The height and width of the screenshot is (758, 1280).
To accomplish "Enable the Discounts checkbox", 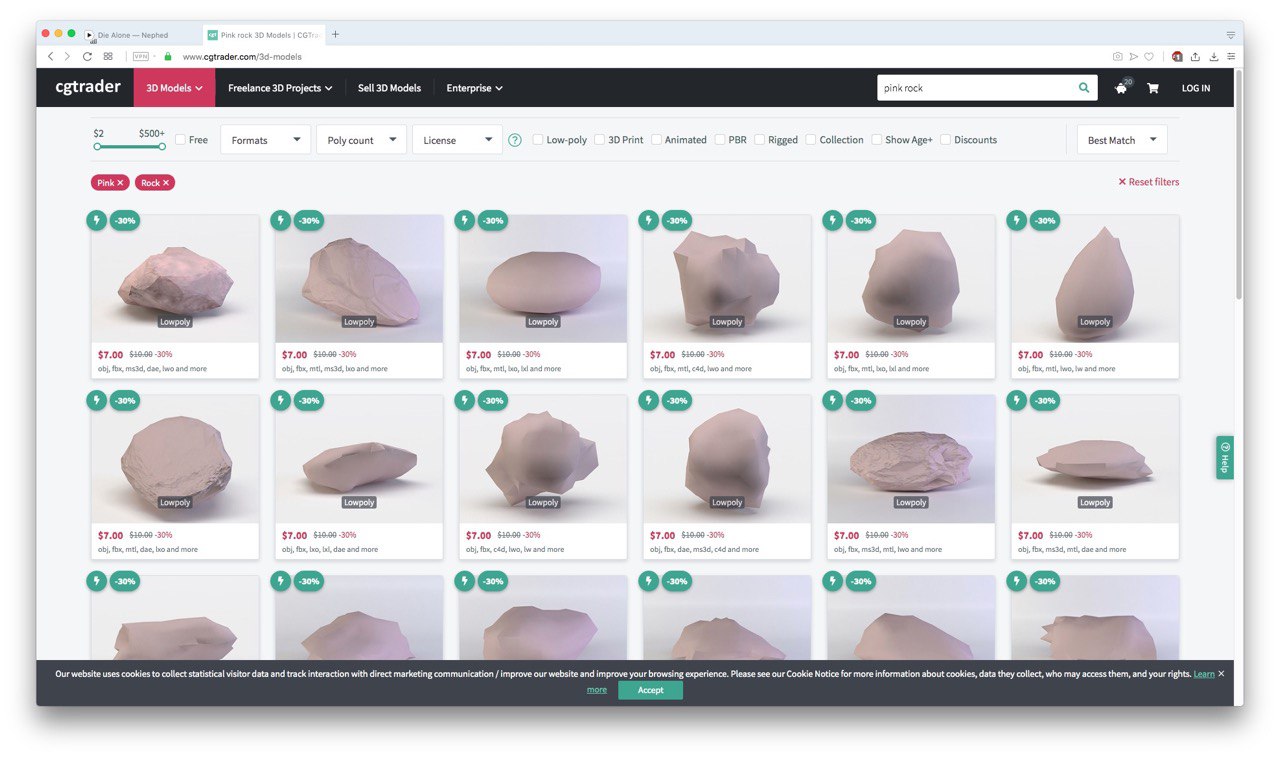I will click(946, 140).
